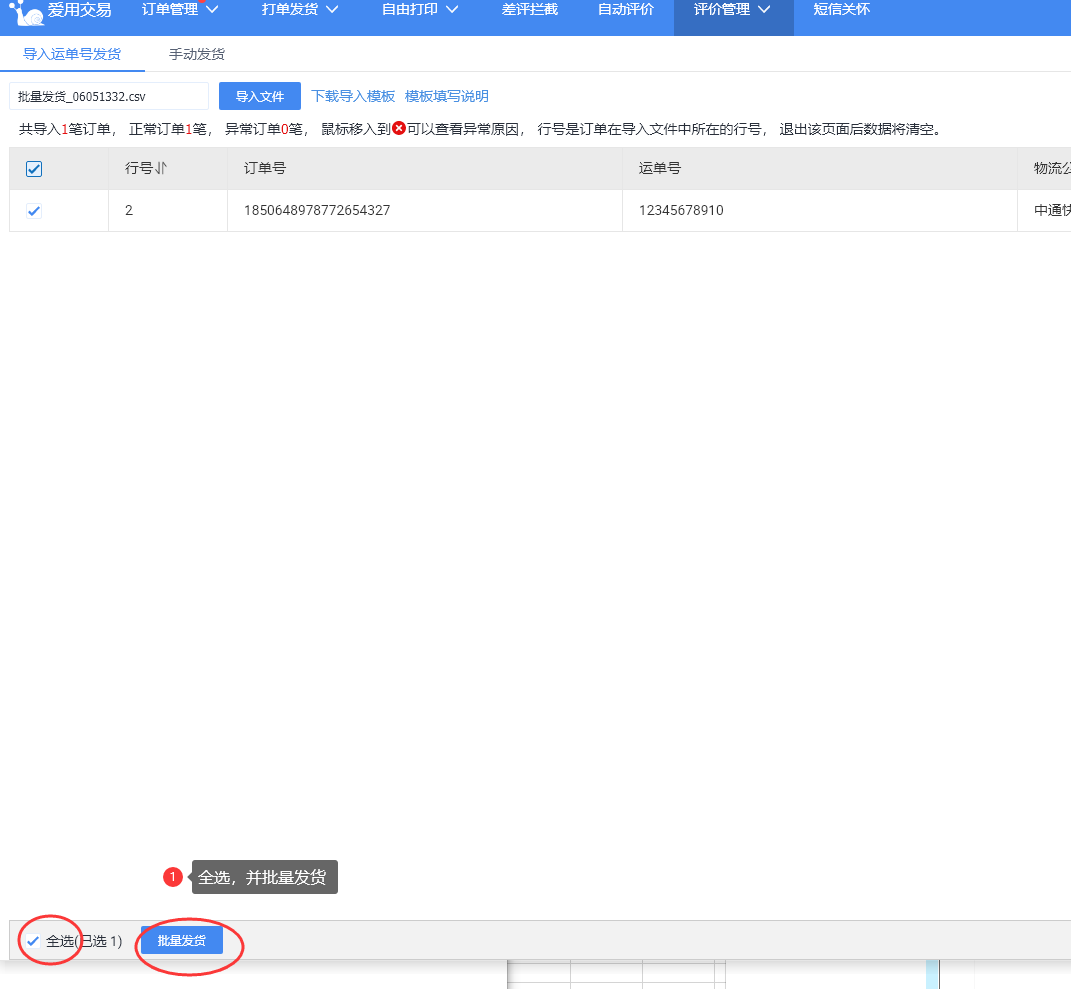1071x989 pixels.
Task: Switch to the 手动发货 tab
Action: click(197, 54)
